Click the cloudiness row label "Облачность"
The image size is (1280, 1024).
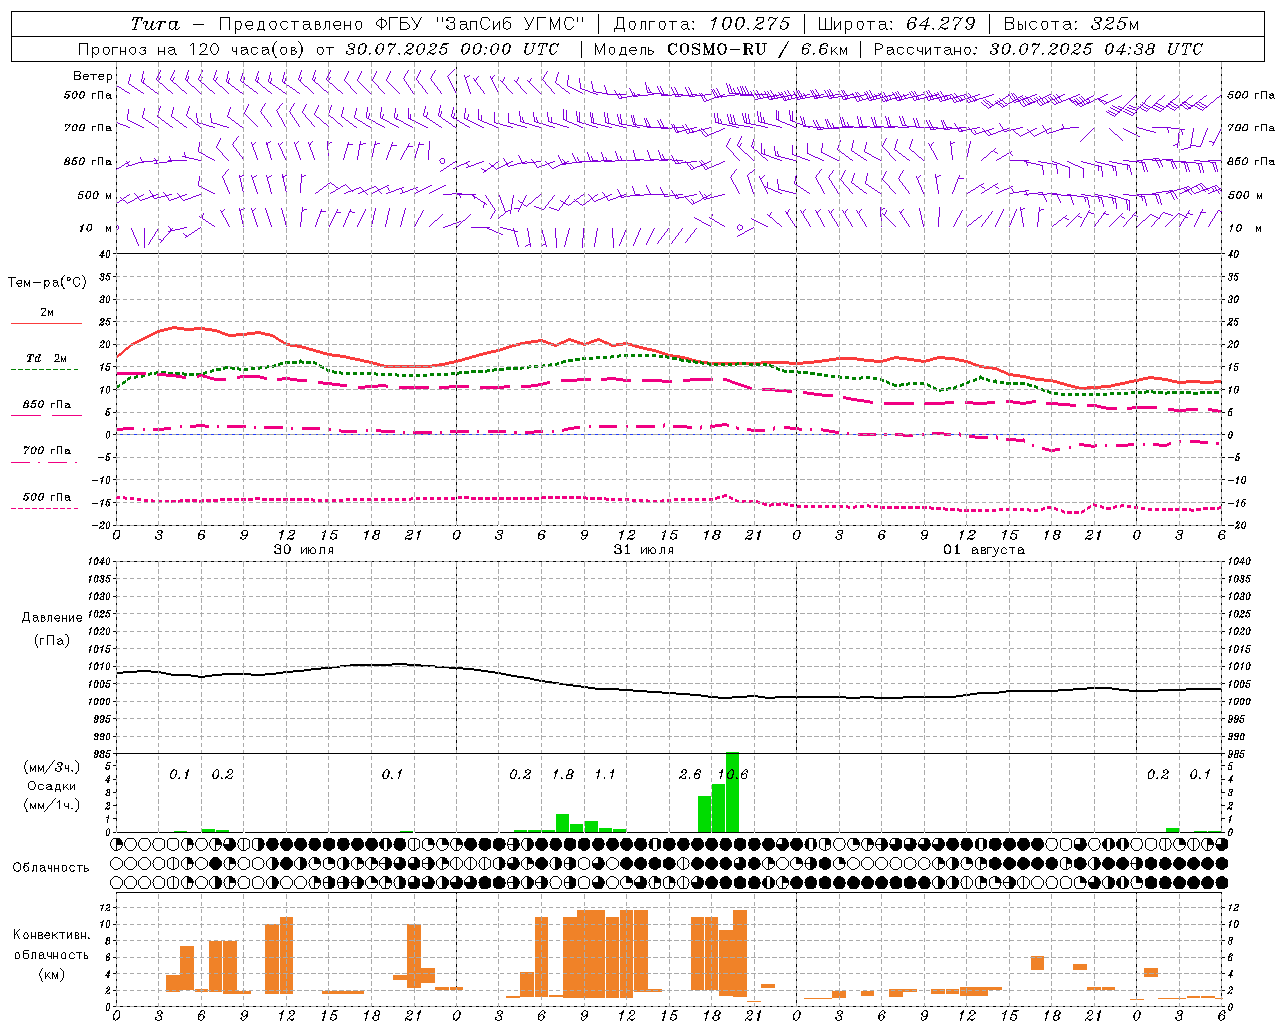(51, 868)
